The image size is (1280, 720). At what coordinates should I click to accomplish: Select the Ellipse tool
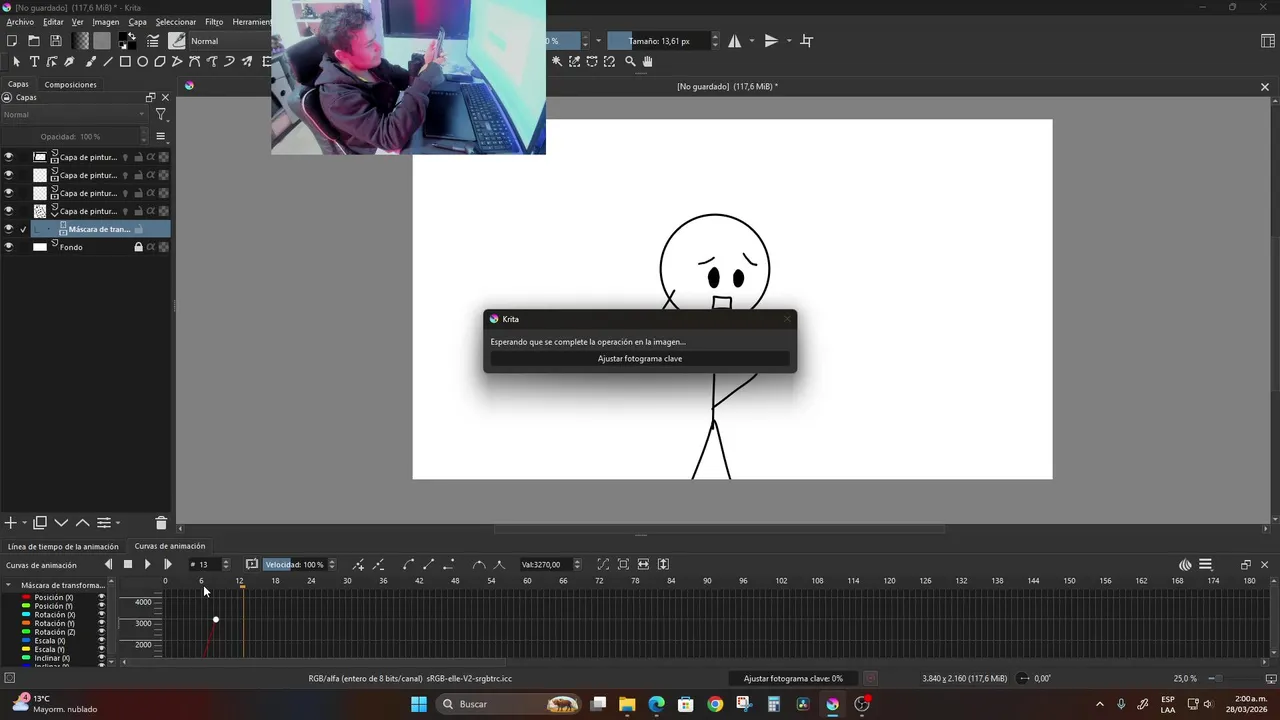(143, 61)
